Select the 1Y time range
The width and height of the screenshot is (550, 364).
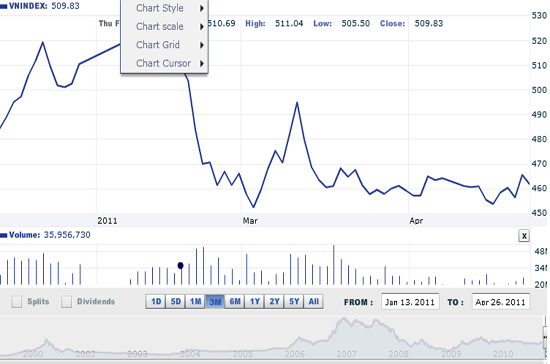coord(255,302)
